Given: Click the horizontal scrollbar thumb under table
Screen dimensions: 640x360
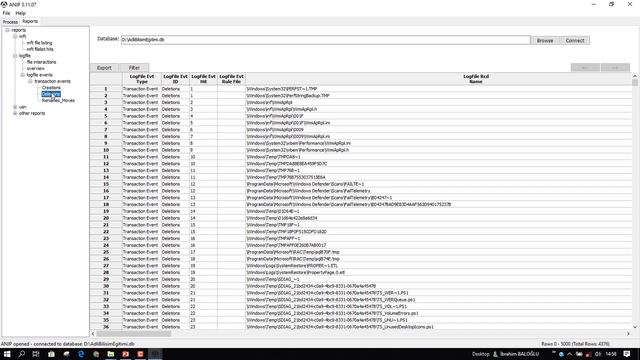Looking at the screenshot, I should click(x=133, y=333).
